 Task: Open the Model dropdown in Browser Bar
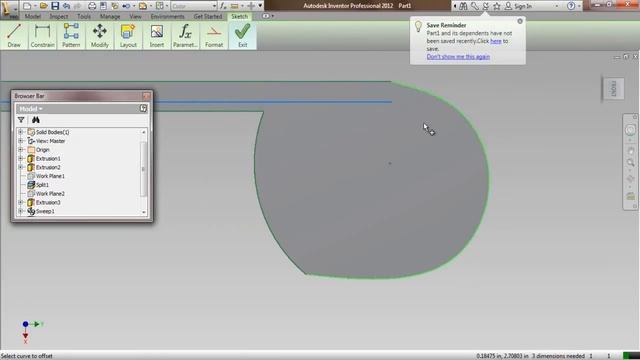[x=31, y=109]
